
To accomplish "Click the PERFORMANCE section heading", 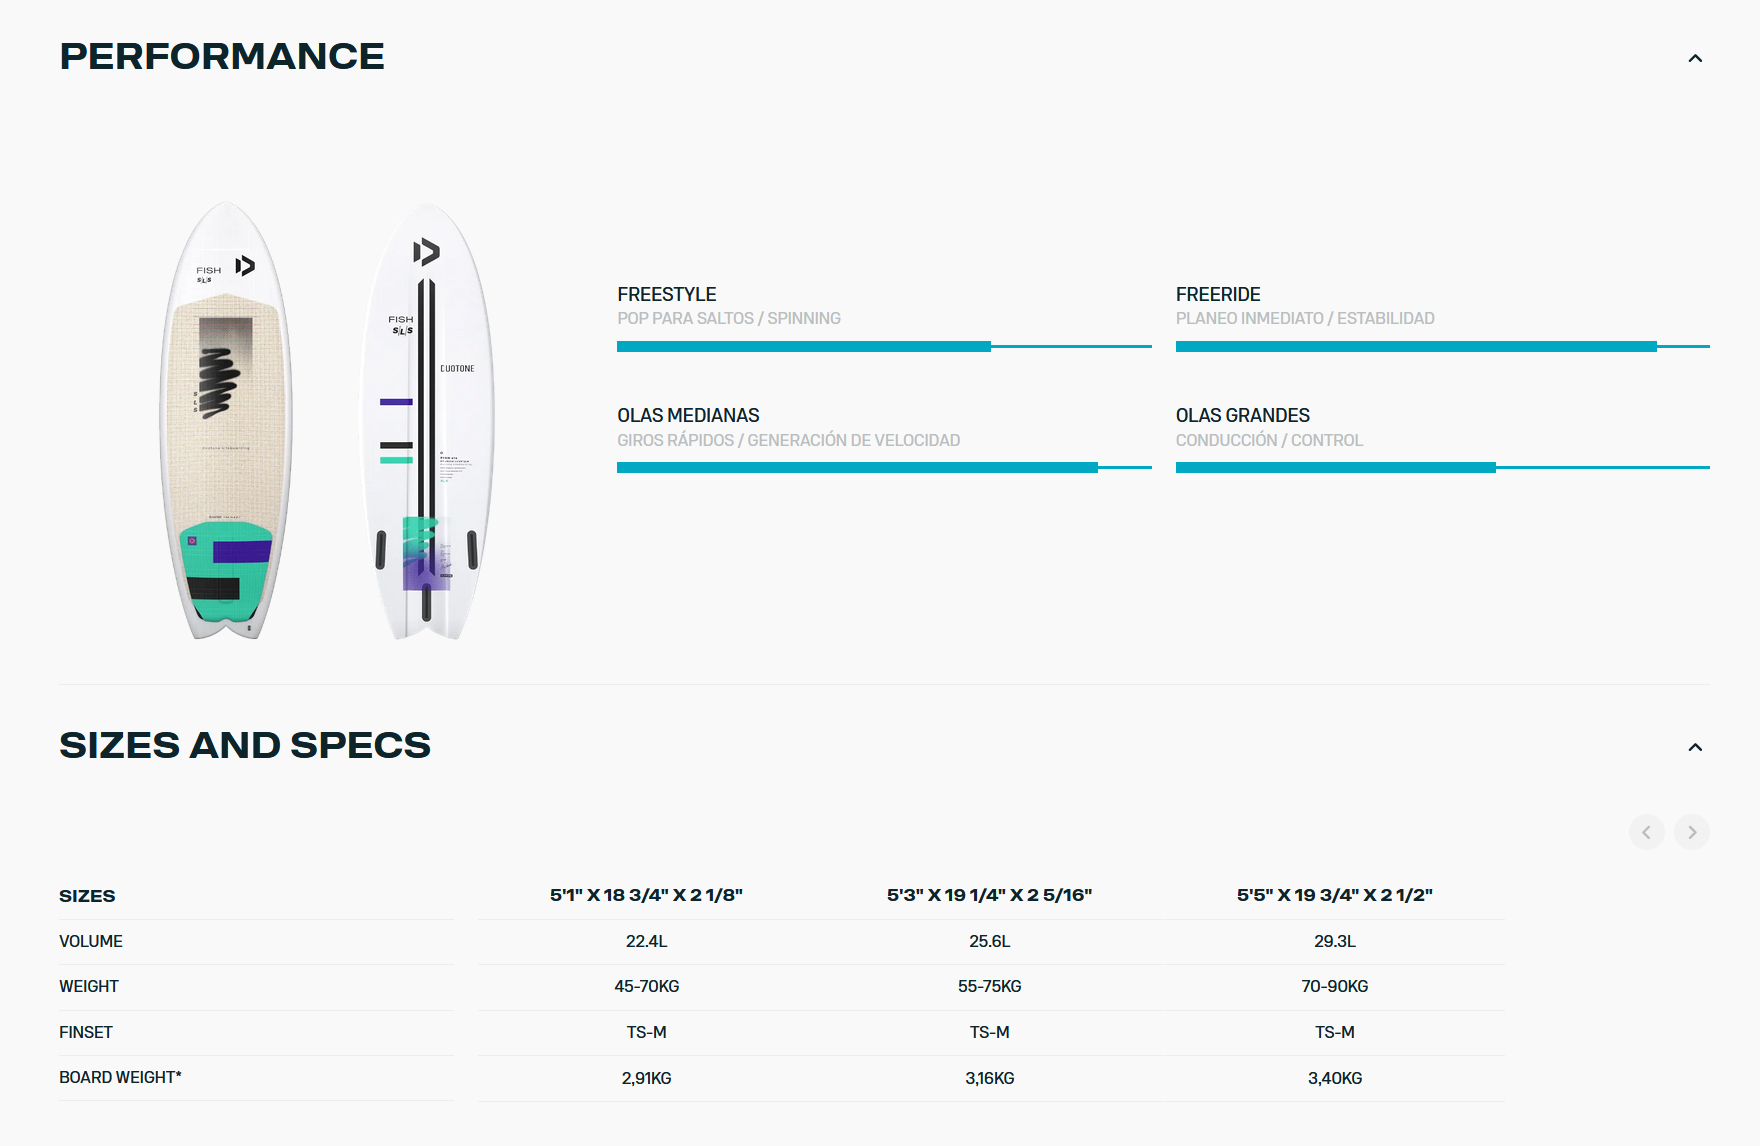I will click(x=222, y=56).
